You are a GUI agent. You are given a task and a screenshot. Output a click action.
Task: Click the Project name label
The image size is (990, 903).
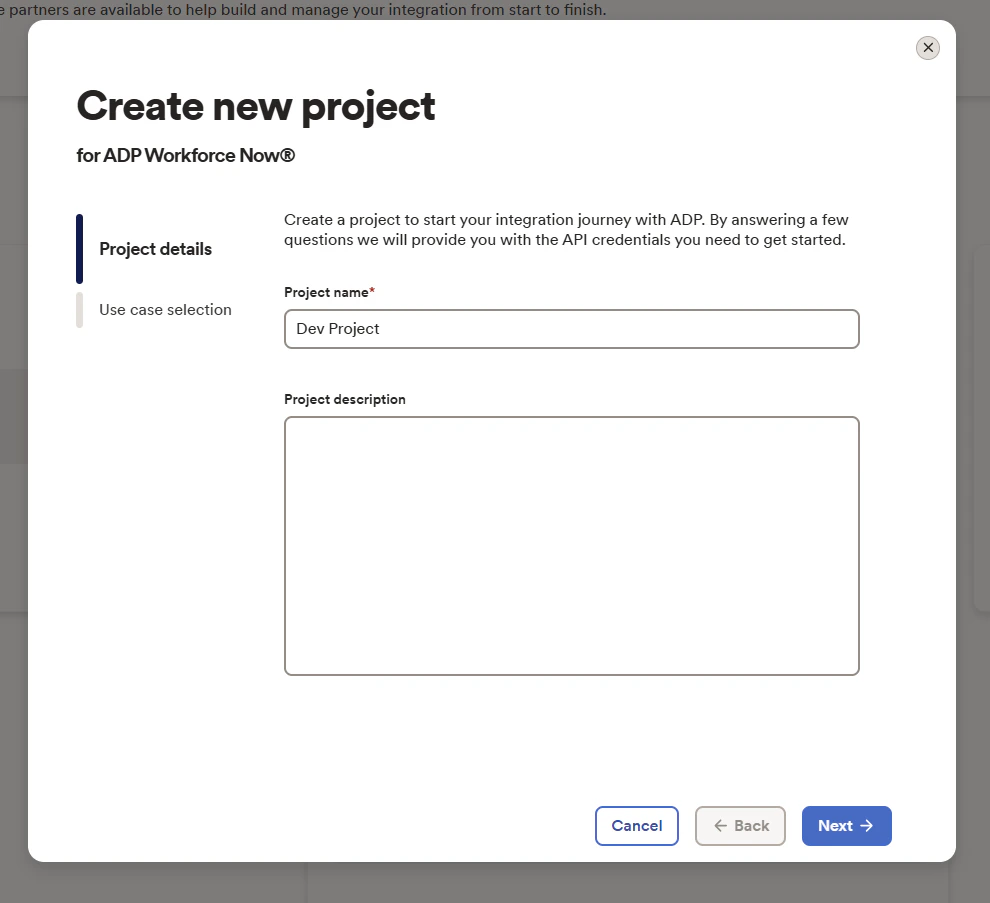tap(324, 292)
